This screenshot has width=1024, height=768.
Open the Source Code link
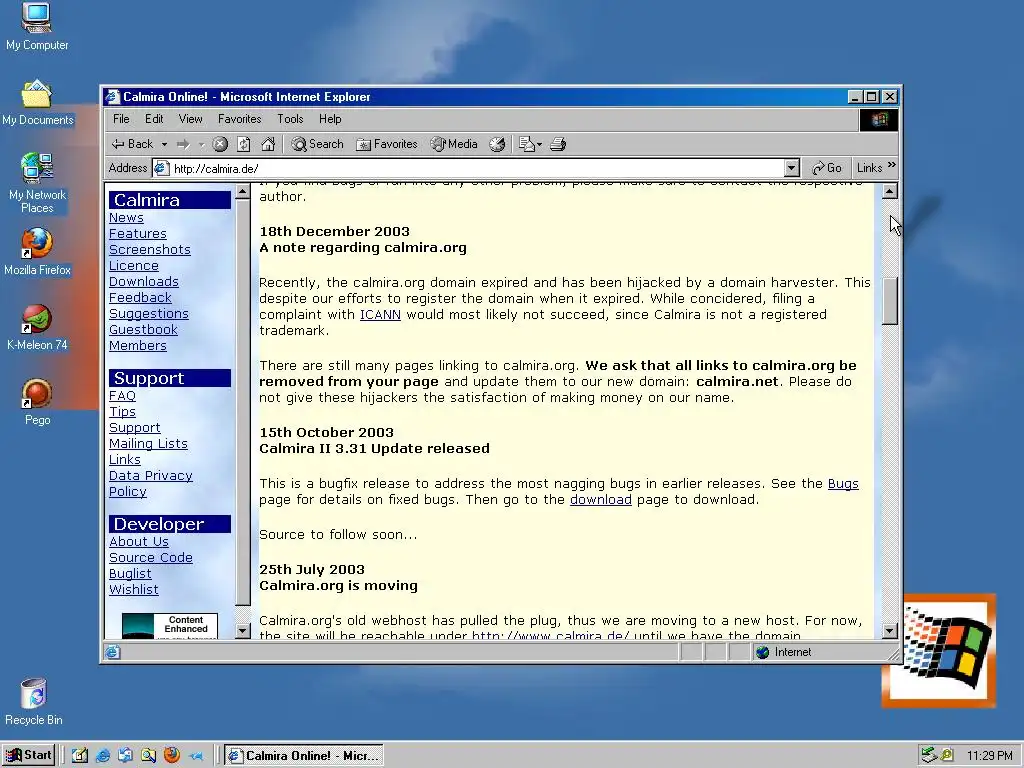click(x=151, y=557)
